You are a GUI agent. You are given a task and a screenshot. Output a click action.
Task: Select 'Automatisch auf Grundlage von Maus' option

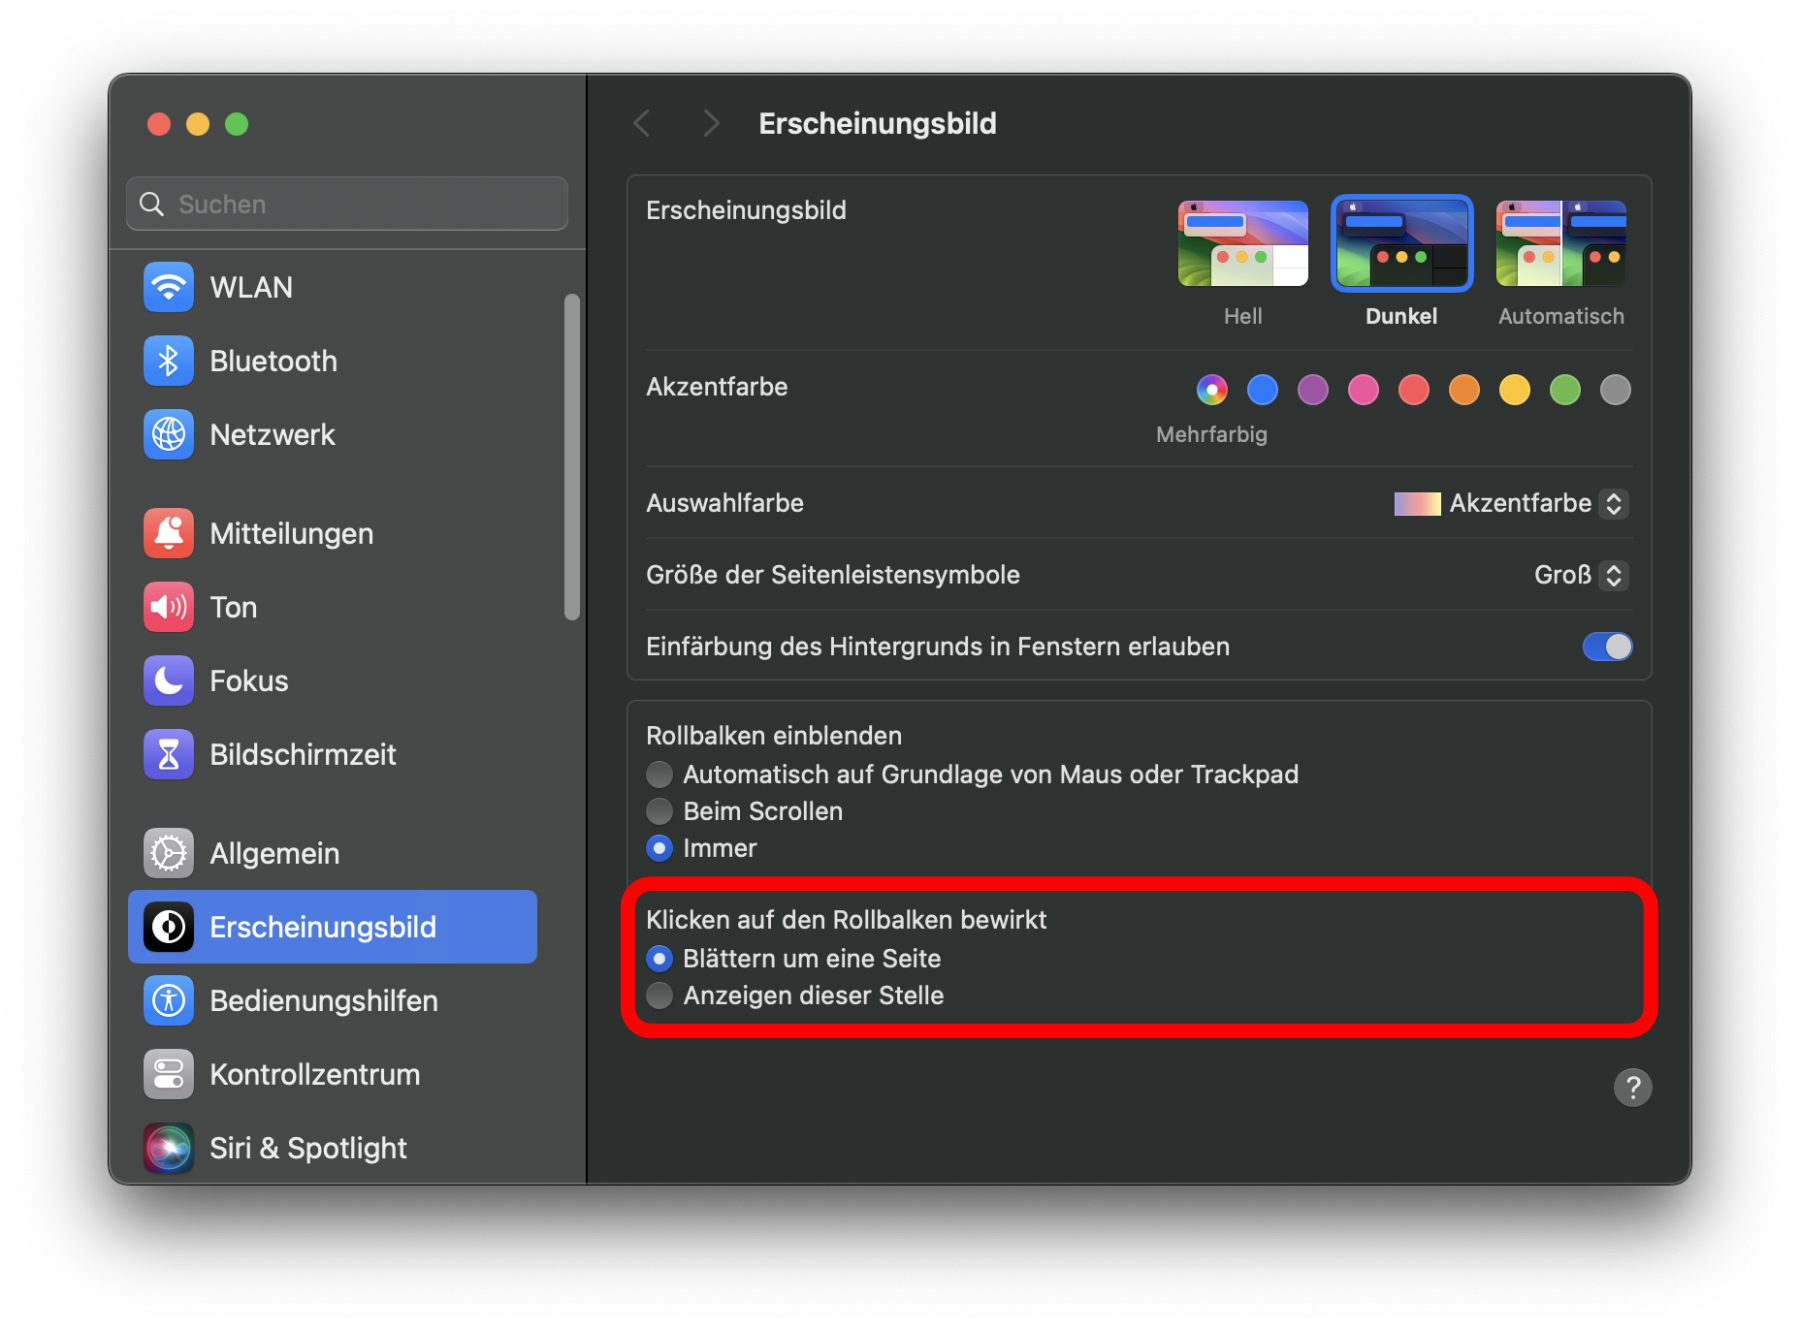pyautogui.click(x=660, y=774)
